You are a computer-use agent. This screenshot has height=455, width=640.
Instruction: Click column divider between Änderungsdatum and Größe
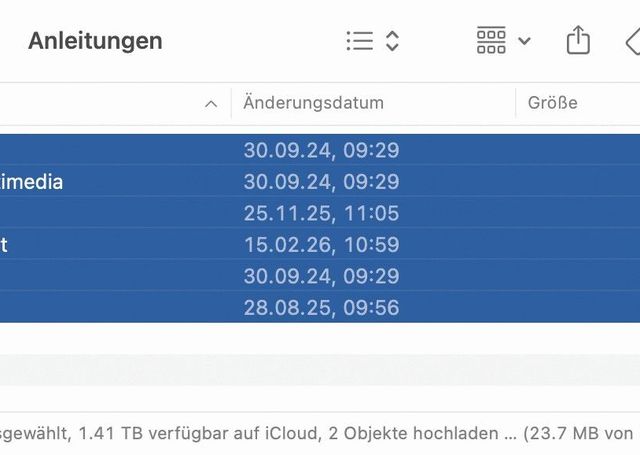pyautogui.click(x=516, y=103)
